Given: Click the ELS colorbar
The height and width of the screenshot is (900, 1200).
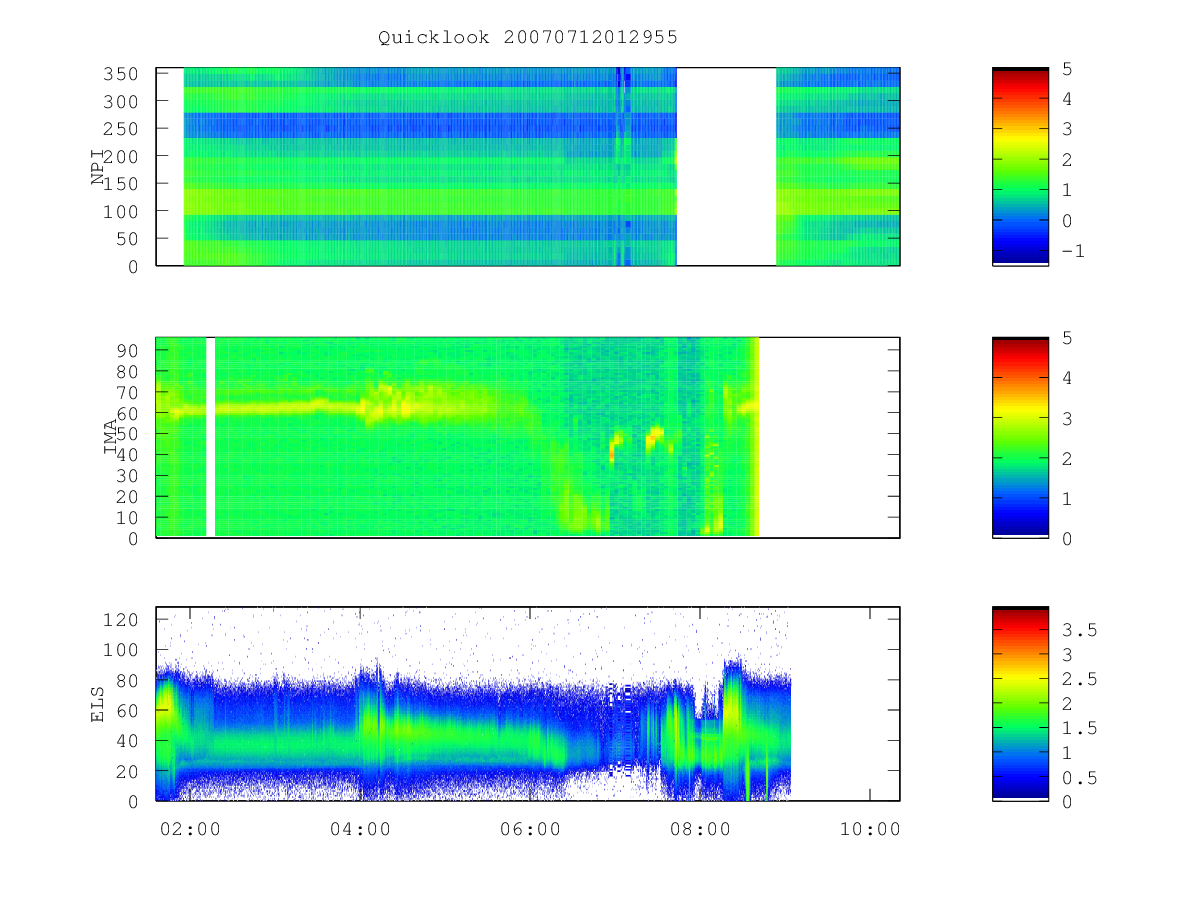Looking at the screenshot, I should (x=1020, y=704).
